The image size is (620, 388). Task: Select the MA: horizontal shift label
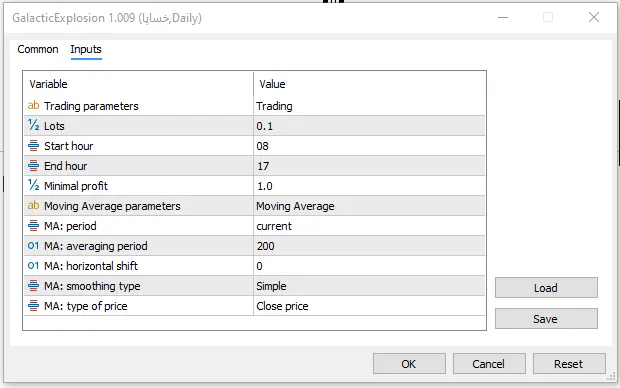[x=91, y=266]
